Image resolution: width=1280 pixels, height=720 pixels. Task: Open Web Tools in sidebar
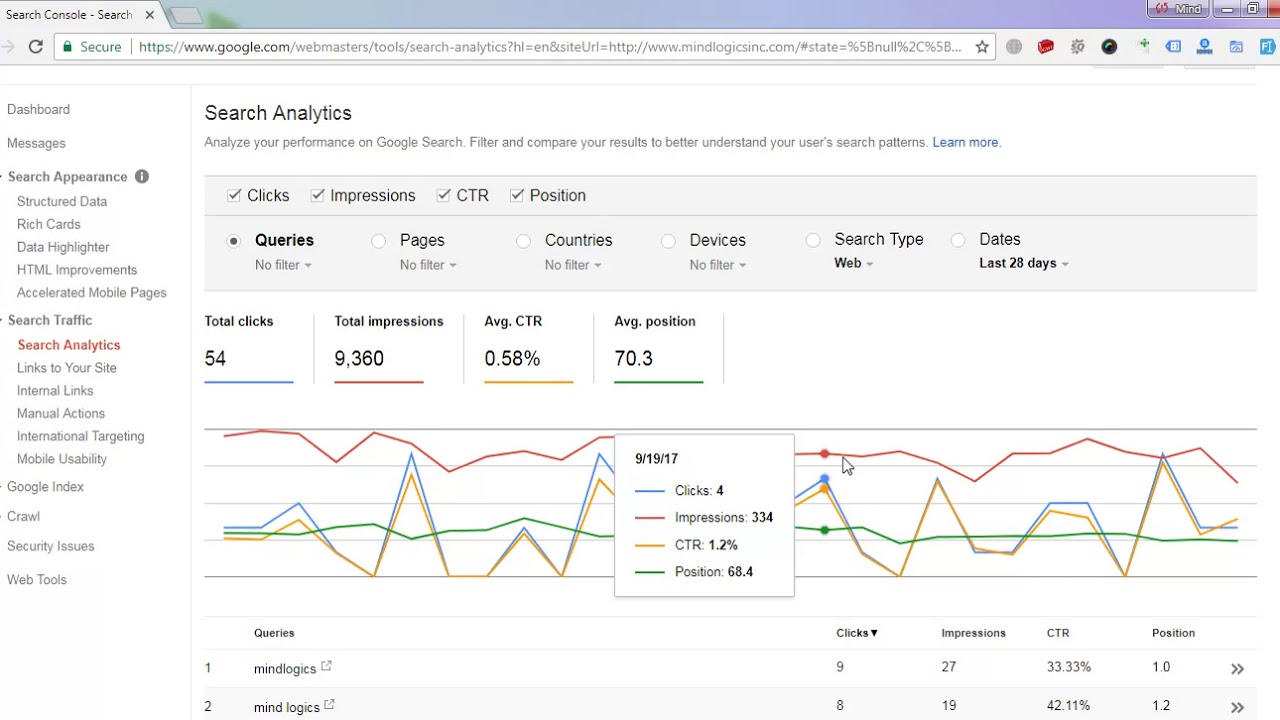[37, 580]
